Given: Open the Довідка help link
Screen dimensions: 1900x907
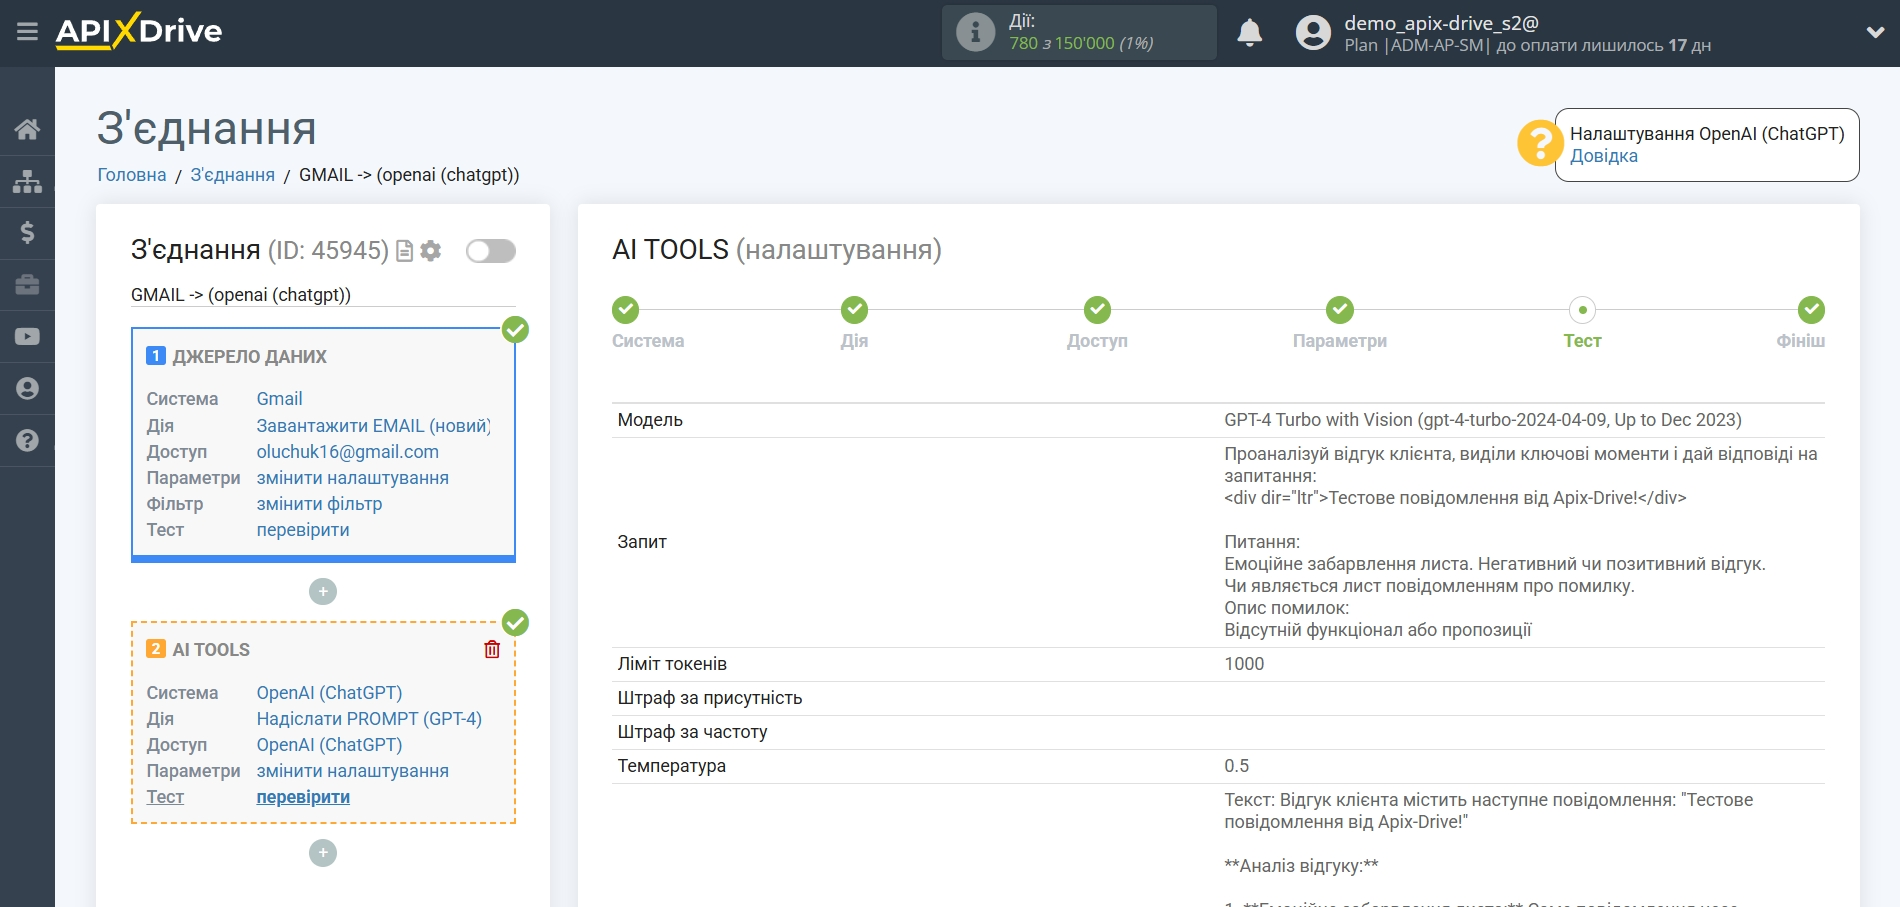Looking at the screenshot, I should 1603,156.
